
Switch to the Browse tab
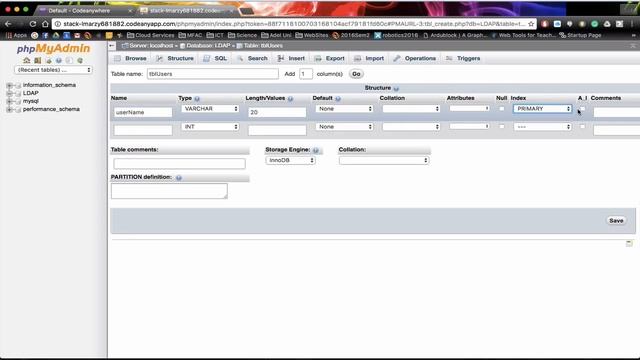pyautogui.click(x=131, y=59)
